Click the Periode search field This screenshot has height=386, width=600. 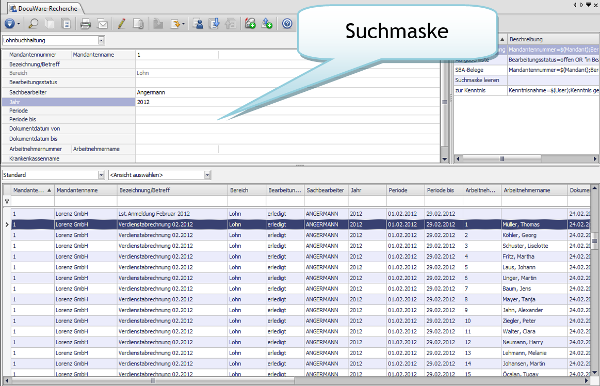[288, 111]
